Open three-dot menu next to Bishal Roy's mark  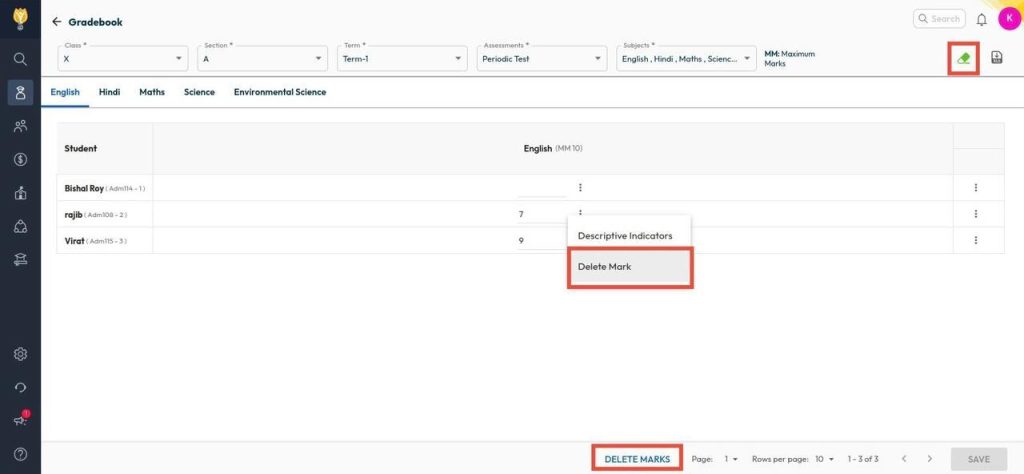click(580, 187)
